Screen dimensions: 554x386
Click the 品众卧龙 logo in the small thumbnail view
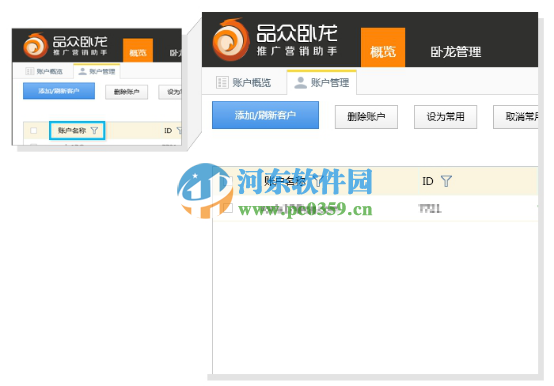tap(65, 46)
